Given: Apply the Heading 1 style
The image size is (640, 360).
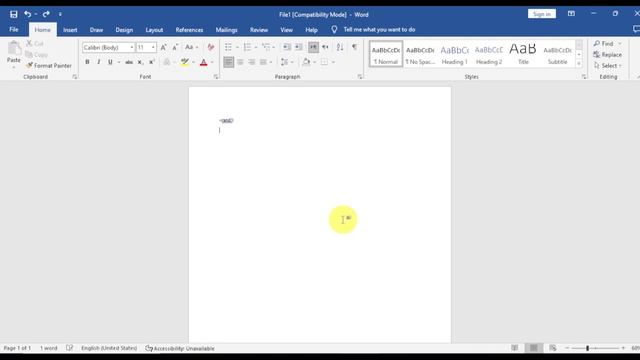Looking at the screenshot, I should tap(455, 54).
